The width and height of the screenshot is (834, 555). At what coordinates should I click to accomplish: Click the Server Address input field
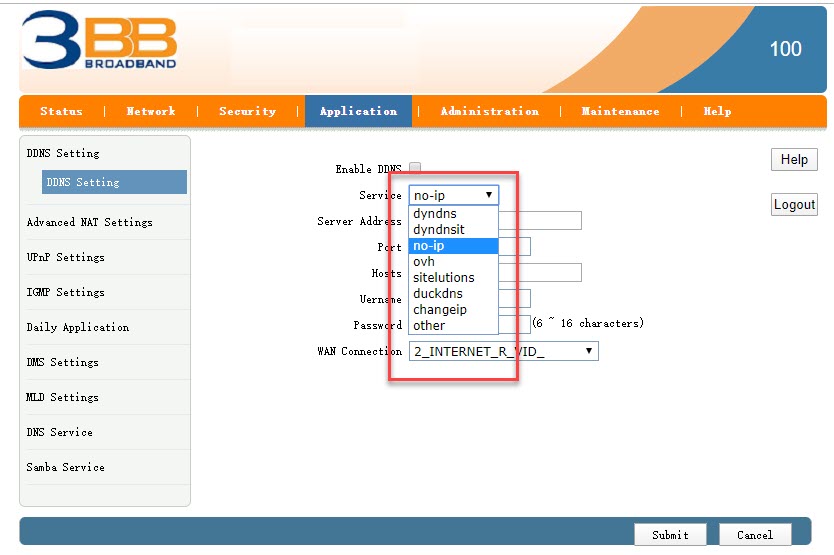click(540, 220)
